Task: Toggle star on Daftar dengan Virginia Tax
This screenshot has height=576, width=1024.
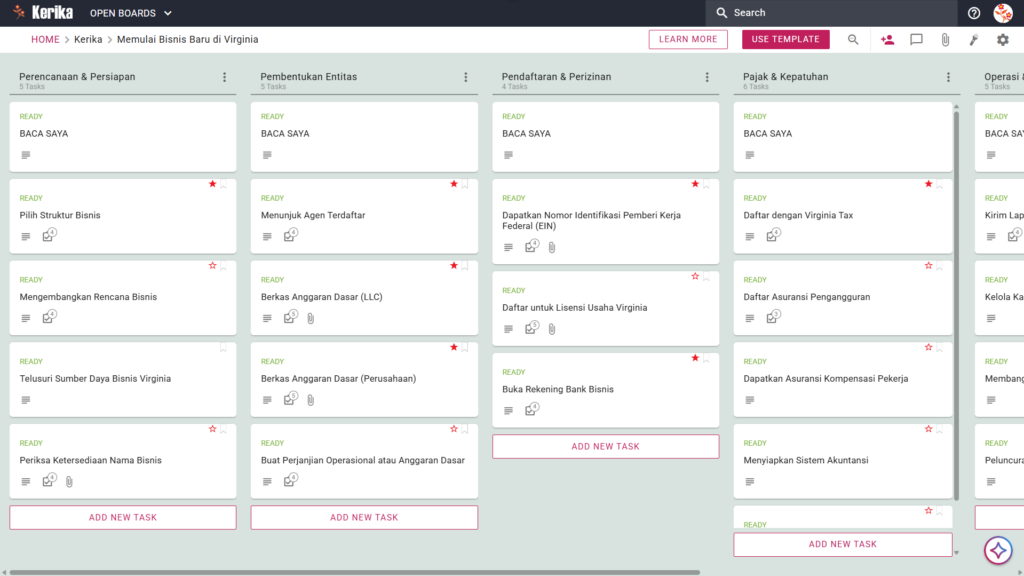Action: coord(928,184)
